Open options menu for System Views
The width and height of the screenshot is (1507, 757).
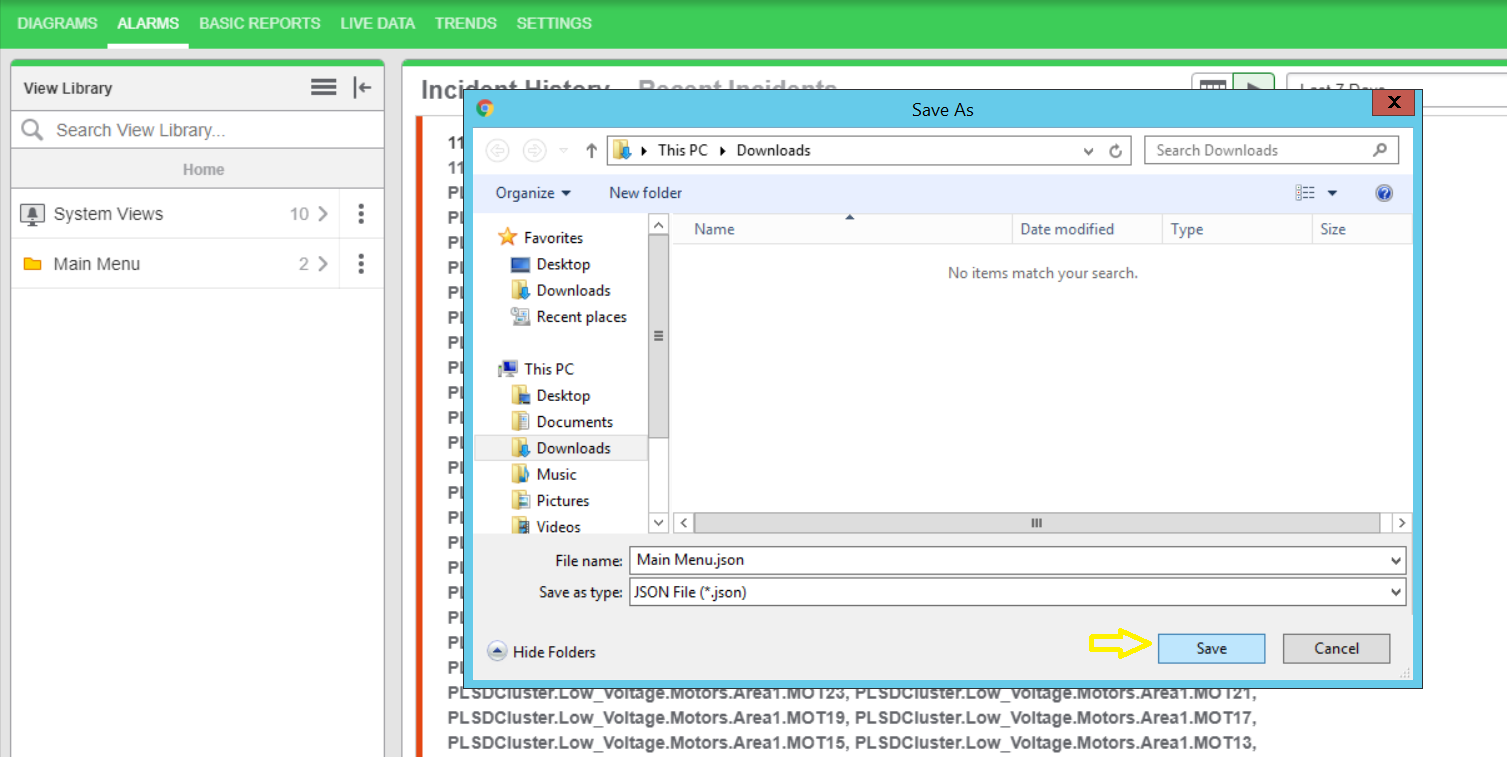pos(361,214)
